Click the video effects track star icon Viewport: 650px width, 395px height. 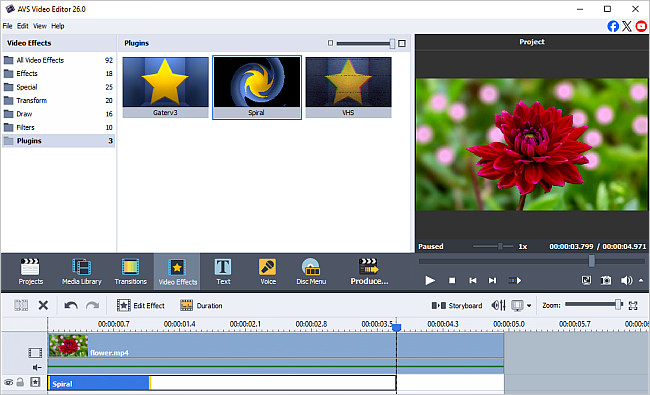click(35, 382)
